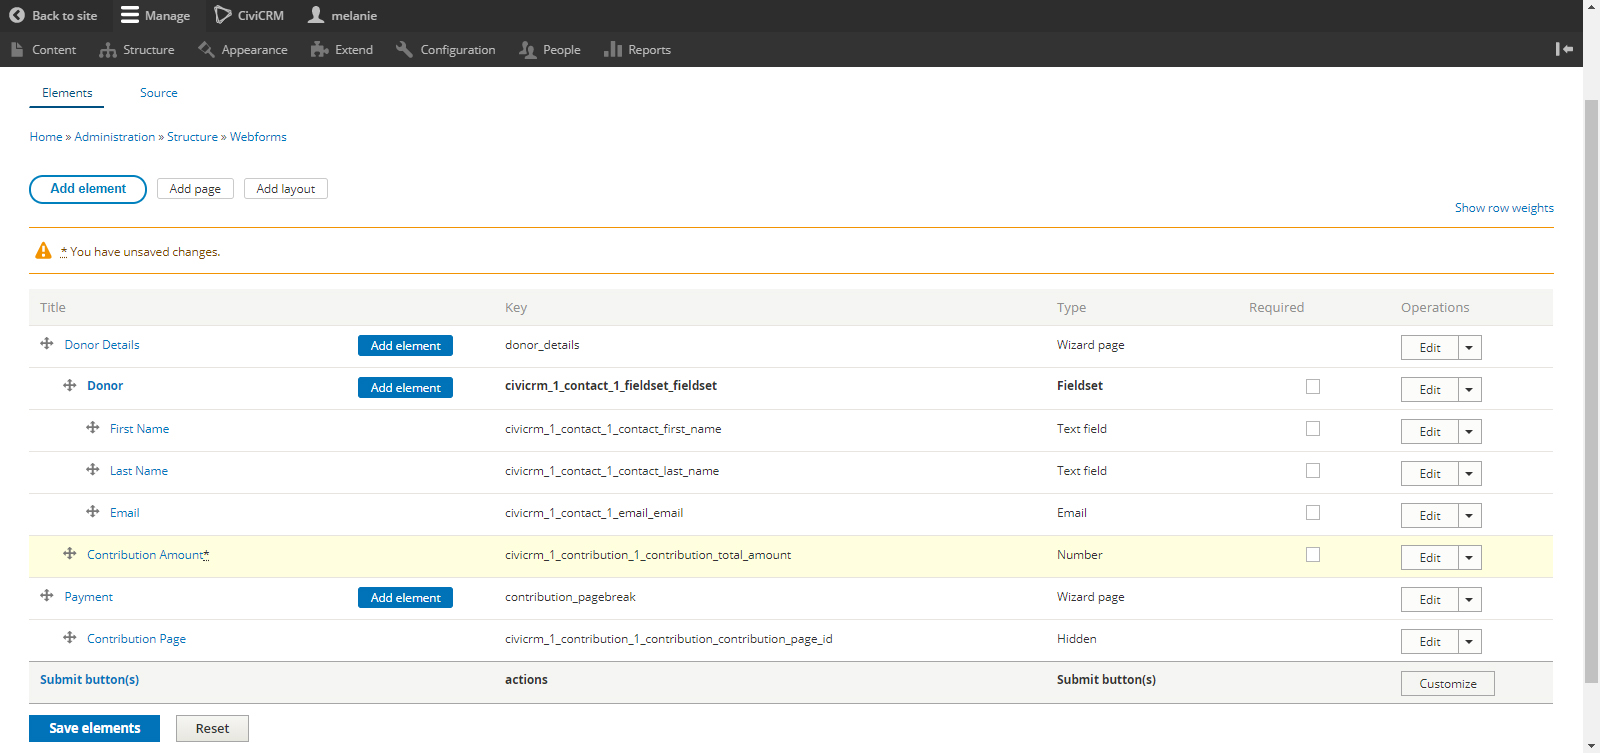Viewport: 1600px width, 753px height.
Task: Grab the drag handle for Last Name
Action: (92, 469)
